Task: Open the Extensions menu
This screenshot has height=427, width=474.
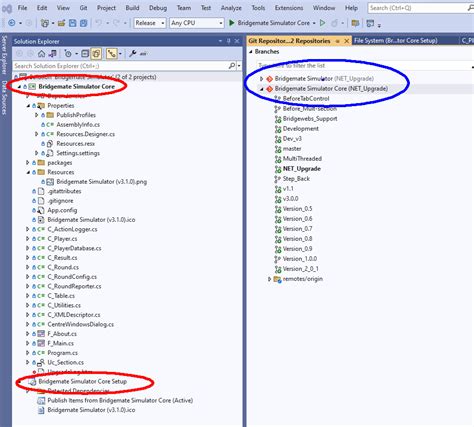Action: coord(289,8)
